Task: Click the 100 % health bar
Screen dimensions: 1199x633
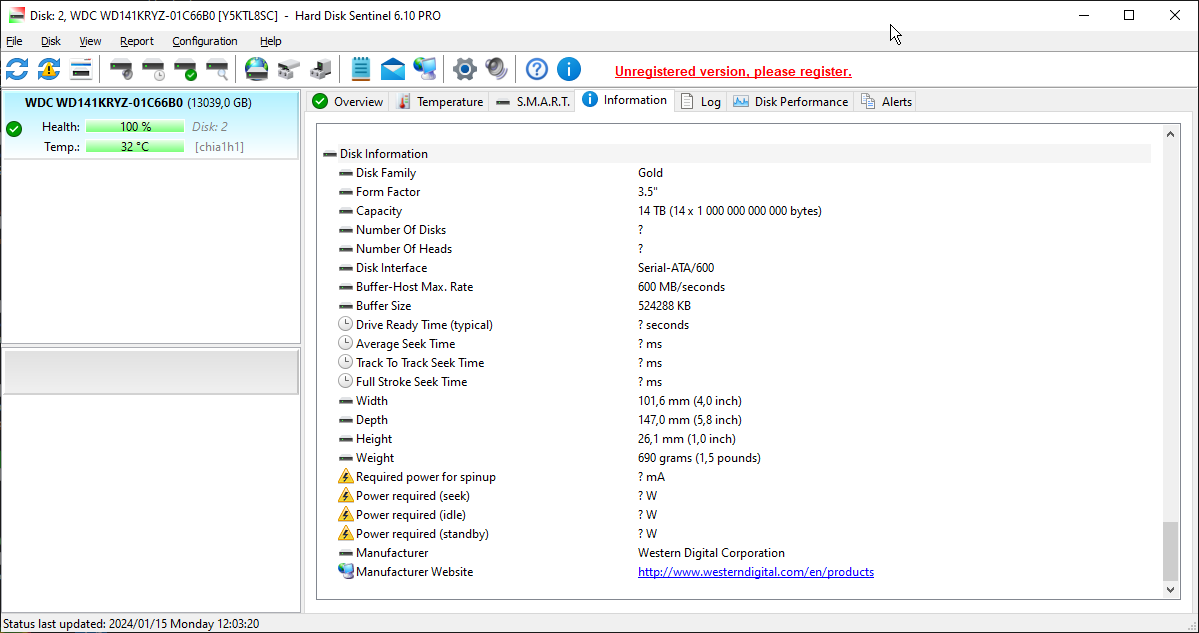Action: click(x=135, y=127)
